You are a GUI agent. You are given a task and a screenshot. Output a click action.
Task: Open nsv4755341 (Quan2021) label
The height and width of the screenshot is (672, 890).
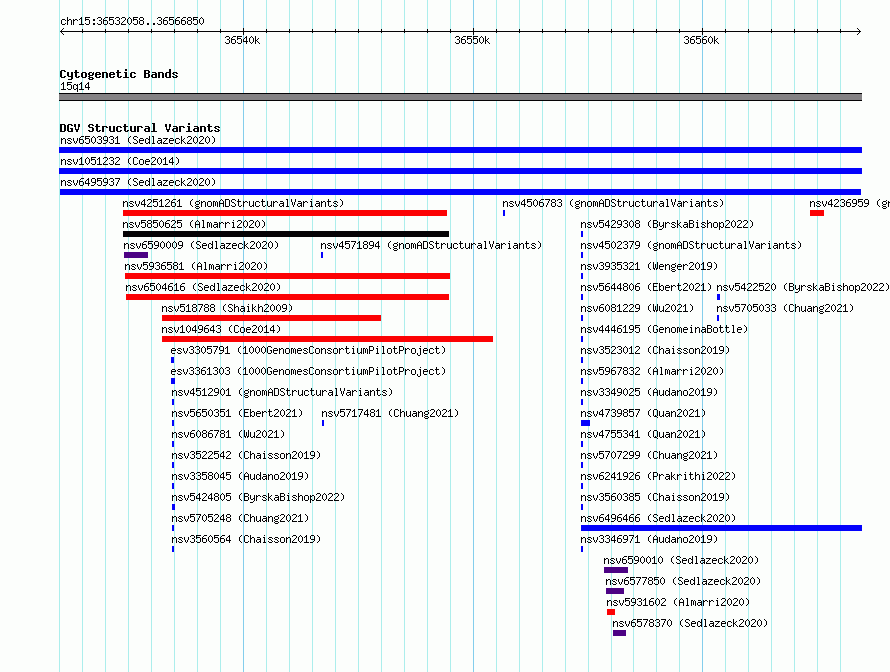tap(643, 434)
